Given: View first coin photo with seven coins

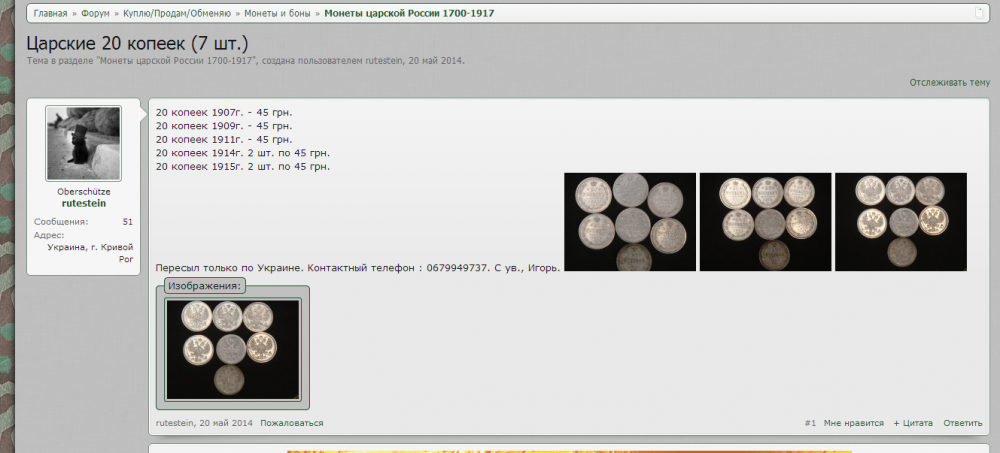Looking at the screenshot, I should tap(629, 222).
